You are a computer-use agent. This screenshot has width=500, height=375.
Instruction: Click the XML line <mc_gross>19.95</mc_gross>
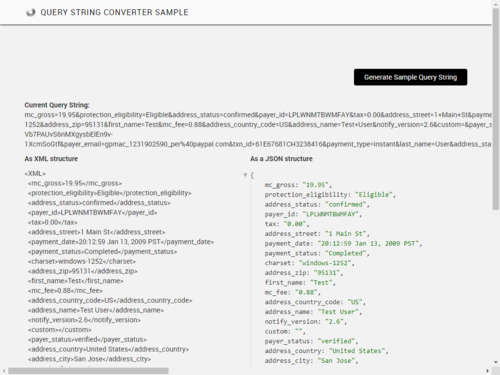click(x=75, y=183)
